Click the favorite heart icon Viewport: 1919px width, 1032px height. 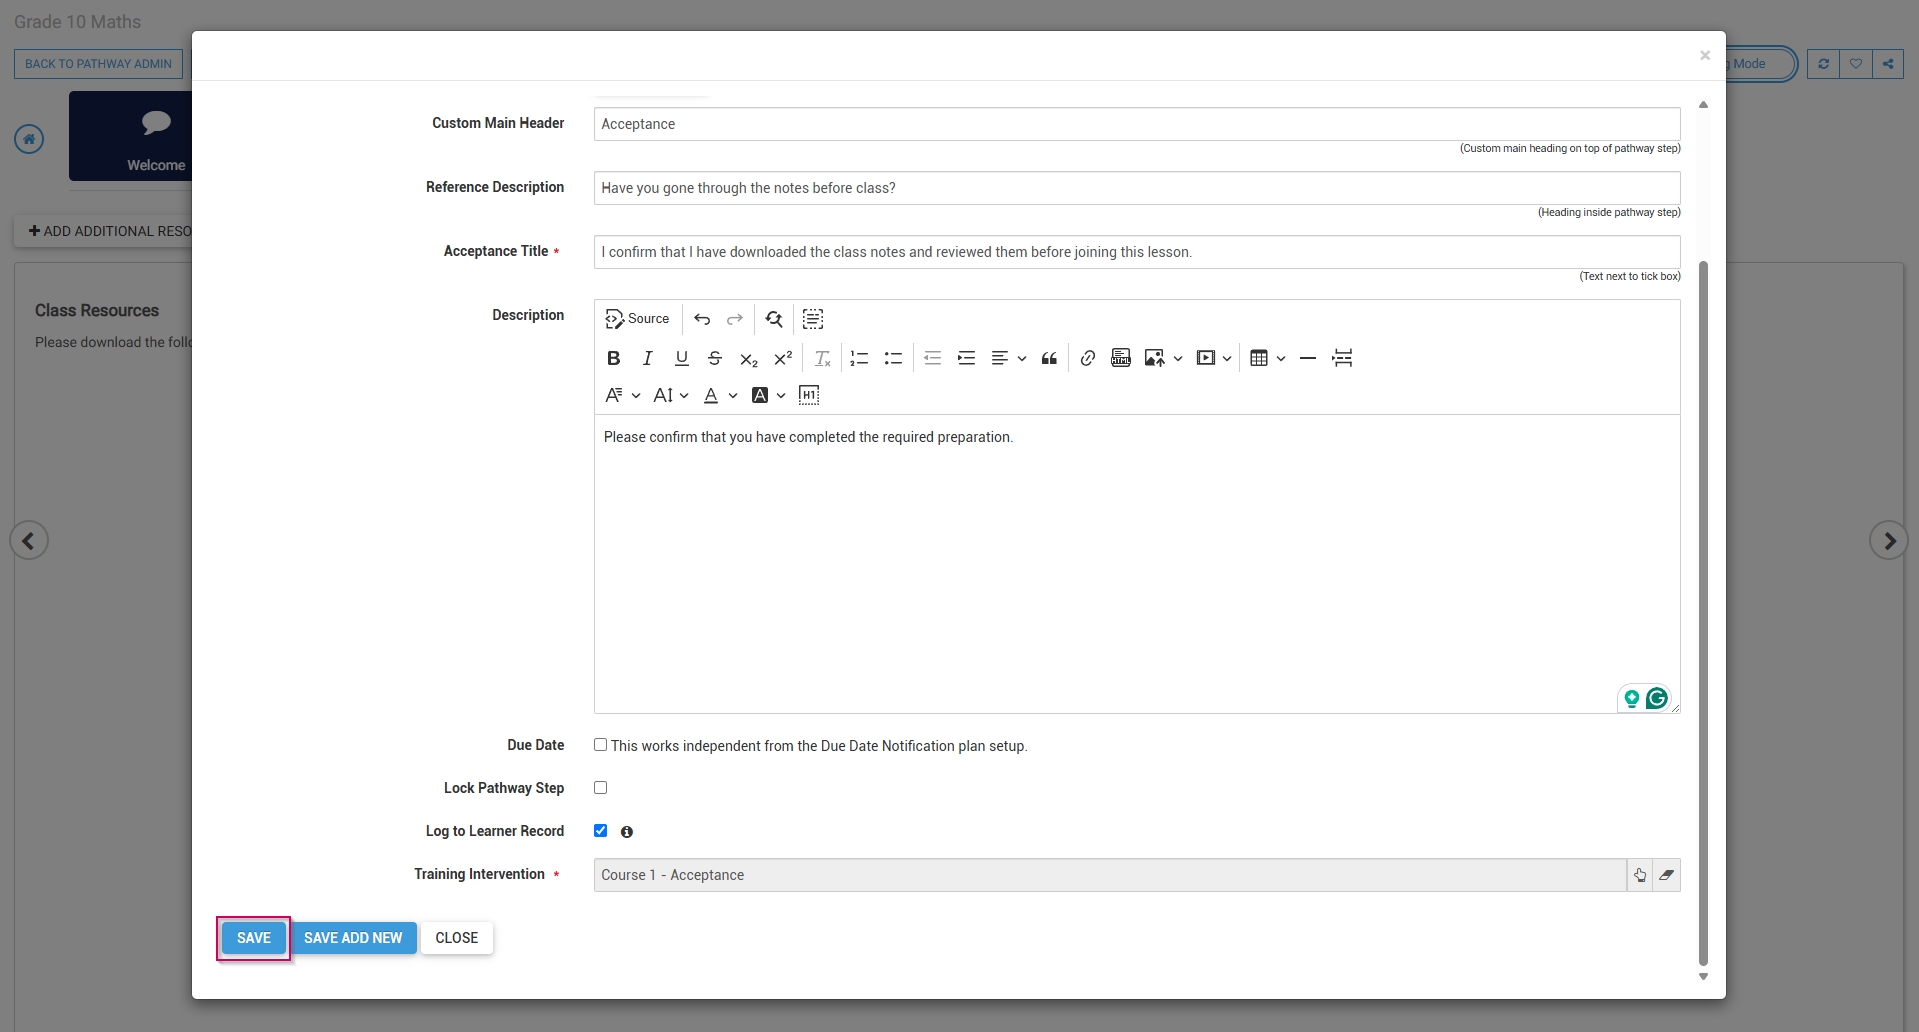pos(1856,64)
